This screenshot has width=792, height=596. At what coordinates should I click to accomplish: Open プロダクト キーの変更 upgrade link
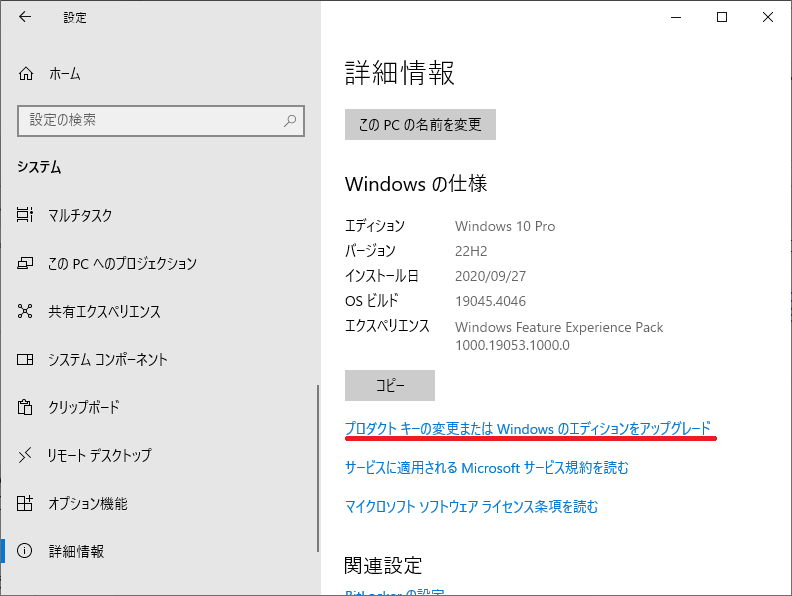coord(528,428)
